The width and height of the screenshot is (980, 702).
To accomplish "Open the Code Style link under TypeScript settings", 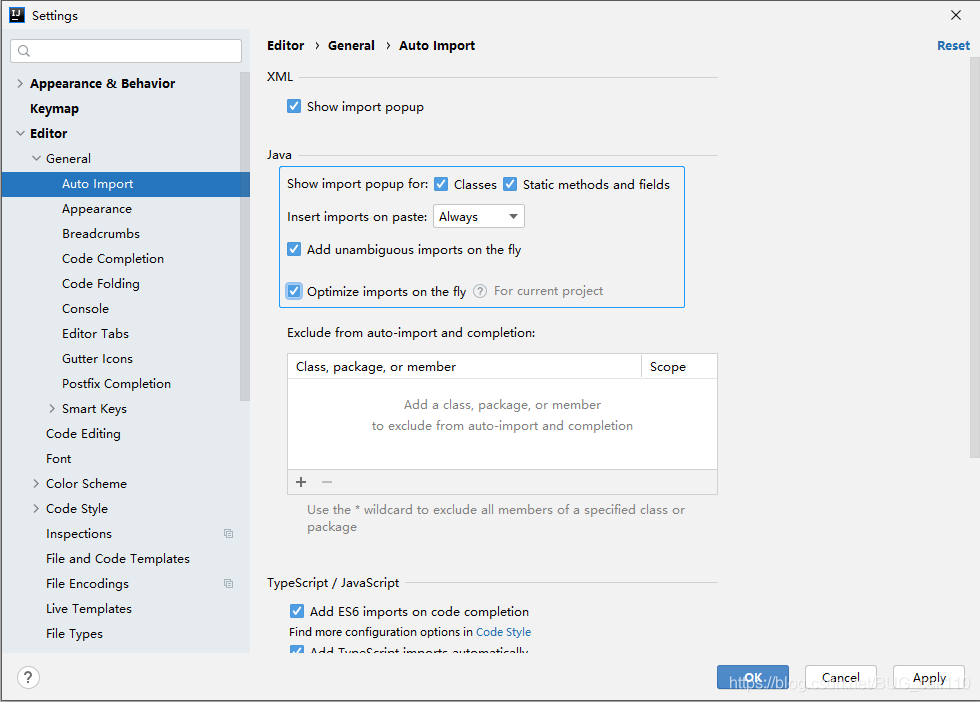I will click(503, 631).
